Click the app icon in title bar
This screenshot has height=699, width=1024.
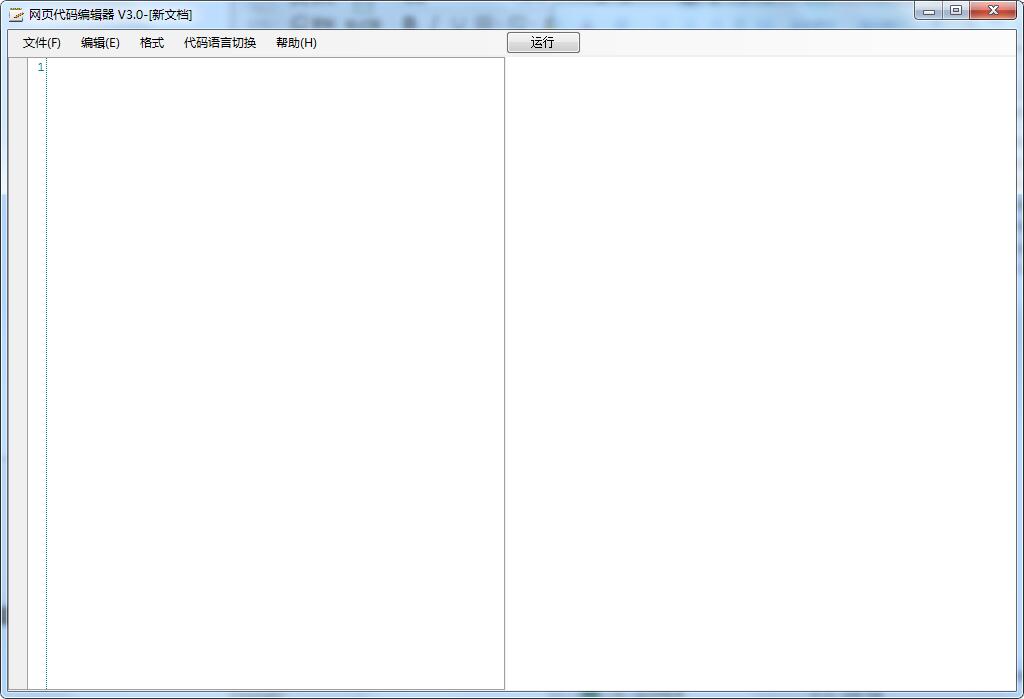coord(16,14)
